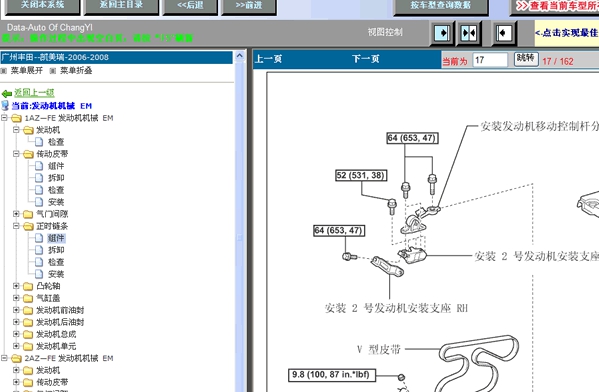Click the folder icon of 1AZ-FE 发动机机械 EM
The image size is (599, 392).
(x=16, y=118)
